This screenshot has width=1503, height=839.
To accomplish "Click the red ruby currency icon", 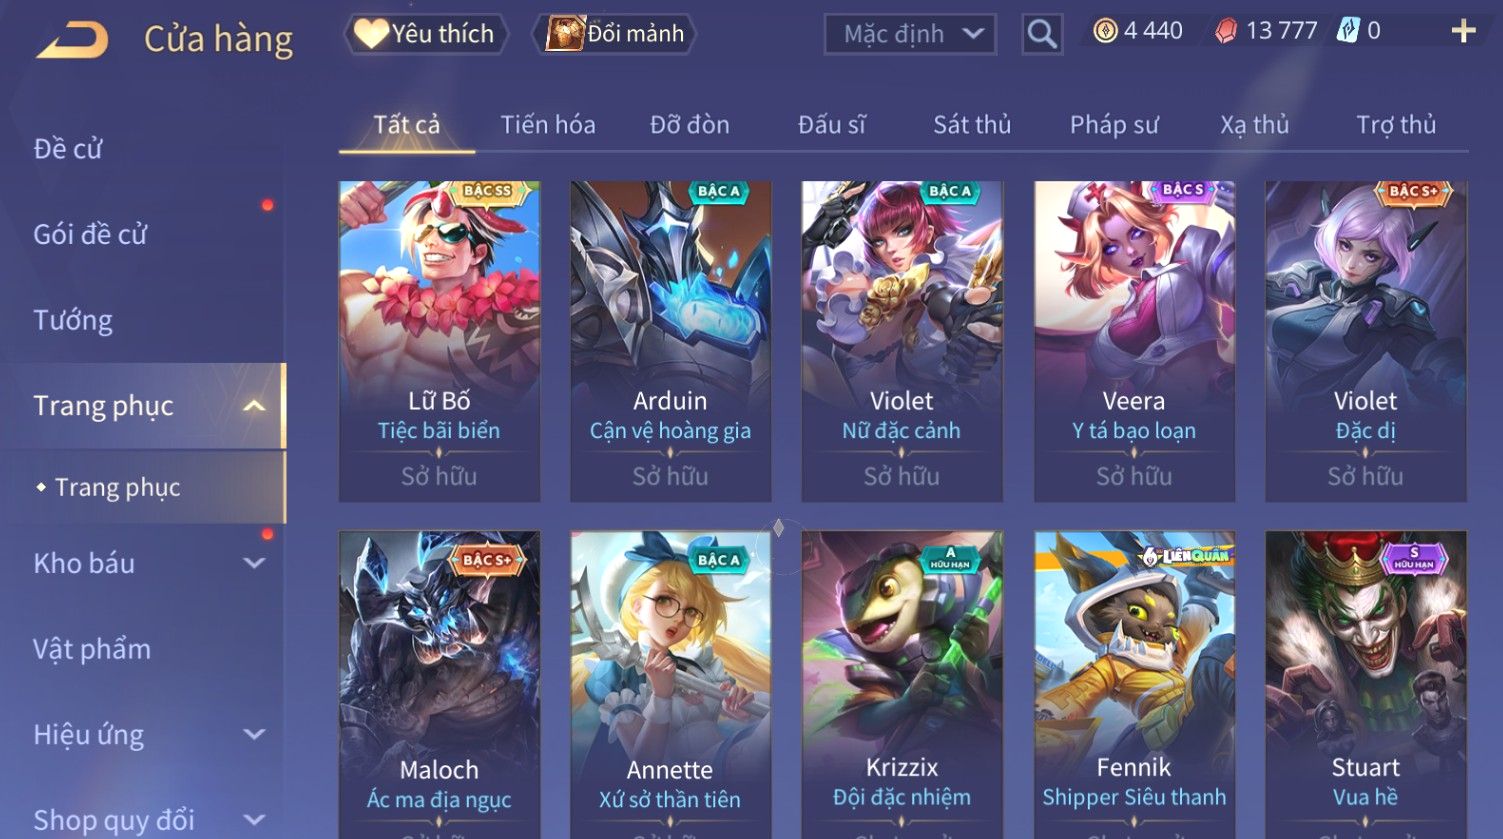I will (1226, 32).
